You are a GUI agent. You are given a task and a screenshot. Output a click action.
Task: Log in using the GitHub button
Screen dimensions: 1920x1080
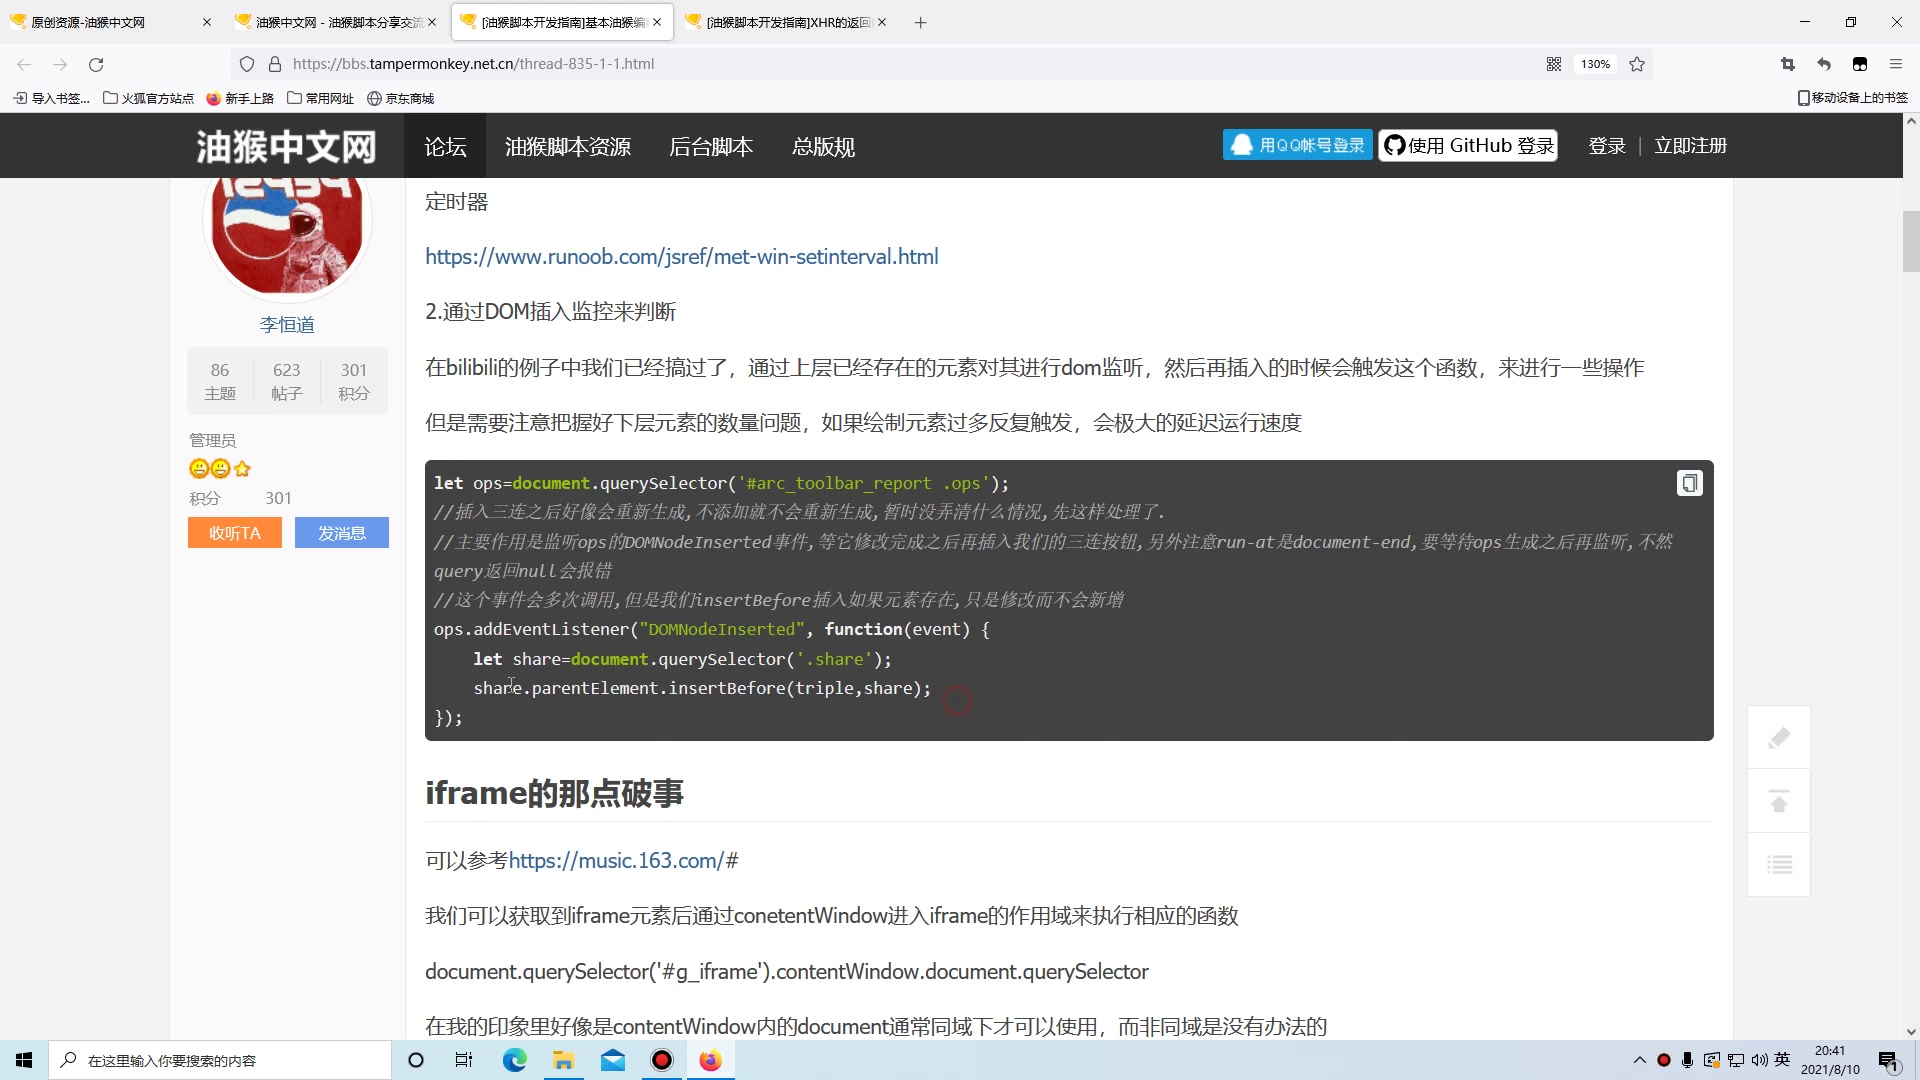tap(1468, 145)
